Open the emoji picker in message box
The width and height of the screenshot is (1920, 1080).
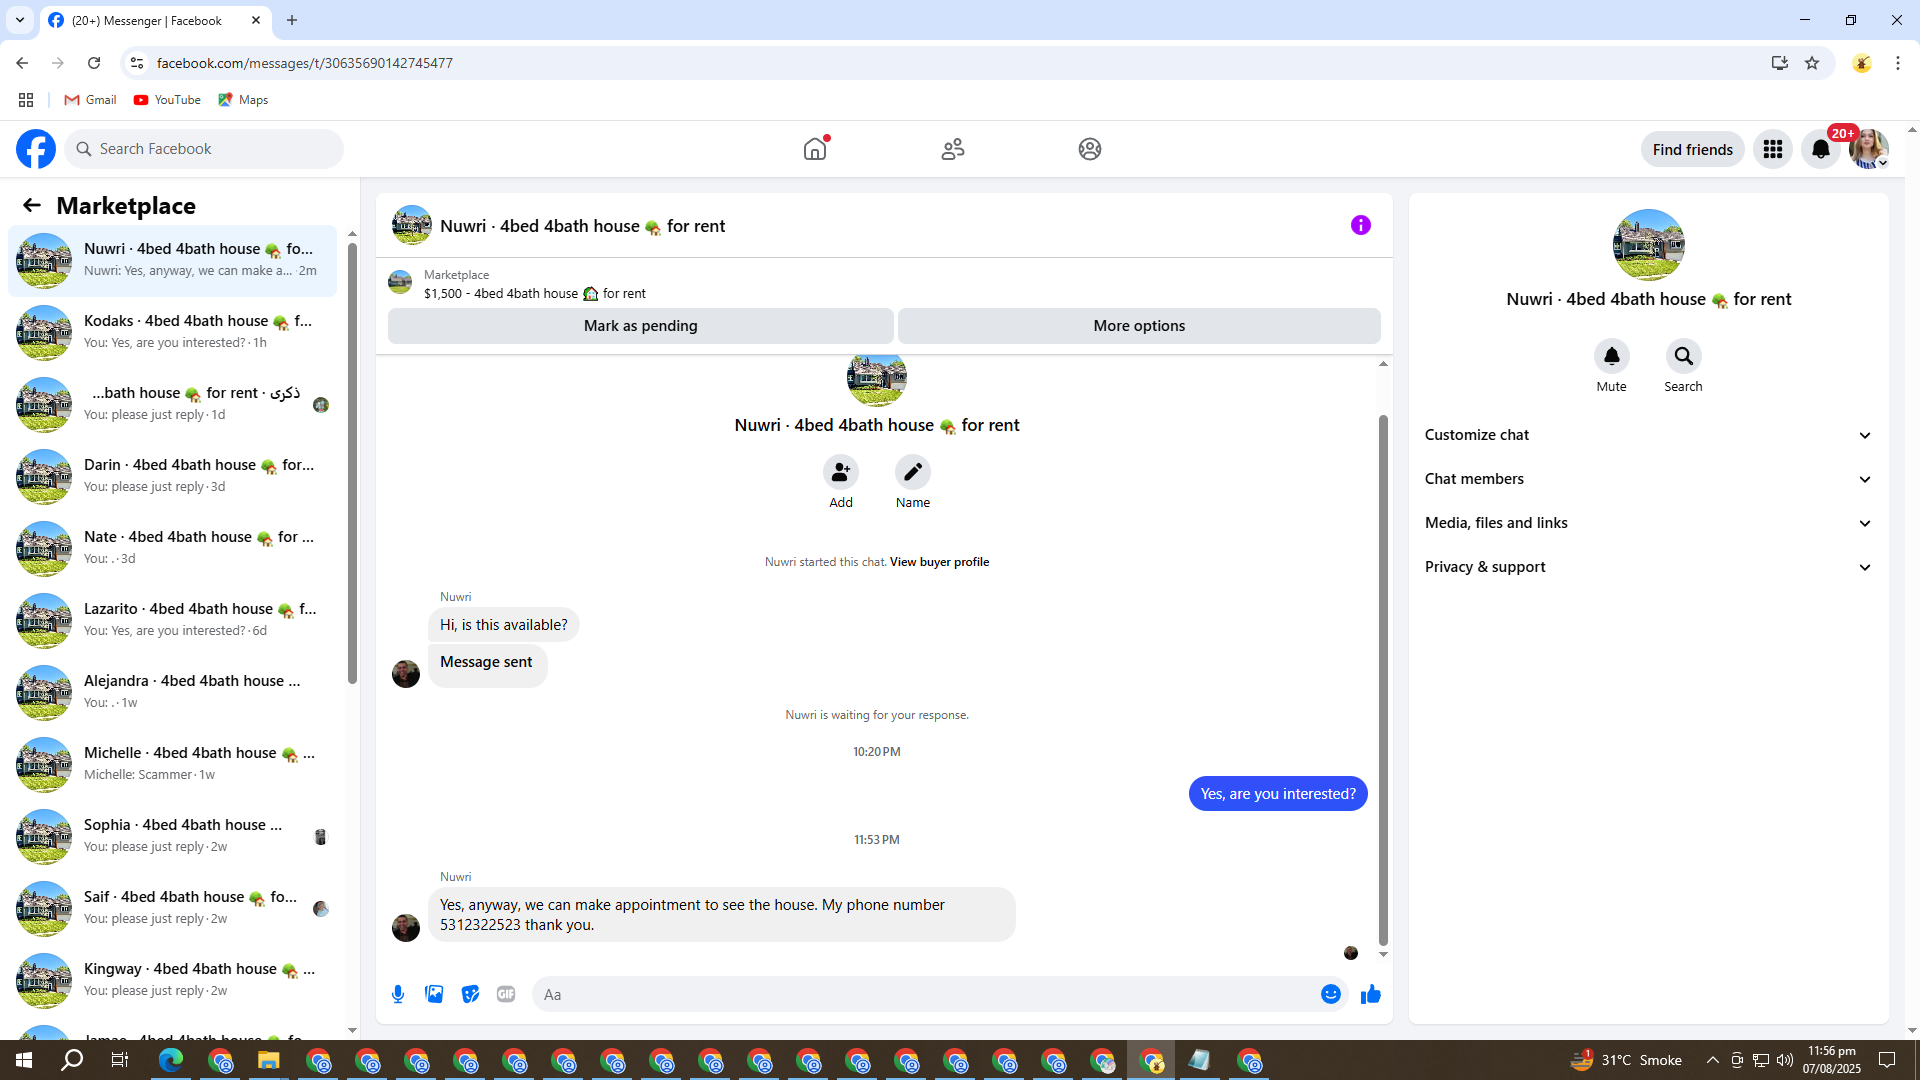(1330, 994)
